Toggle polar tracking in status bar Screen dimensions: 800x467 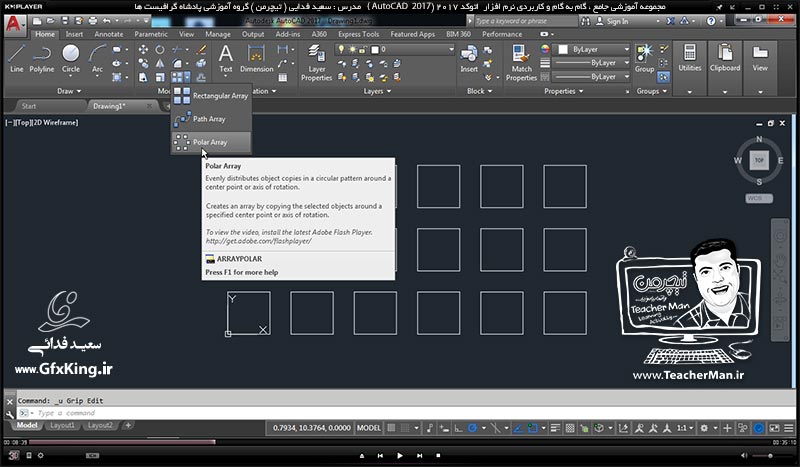pos(472,428)
